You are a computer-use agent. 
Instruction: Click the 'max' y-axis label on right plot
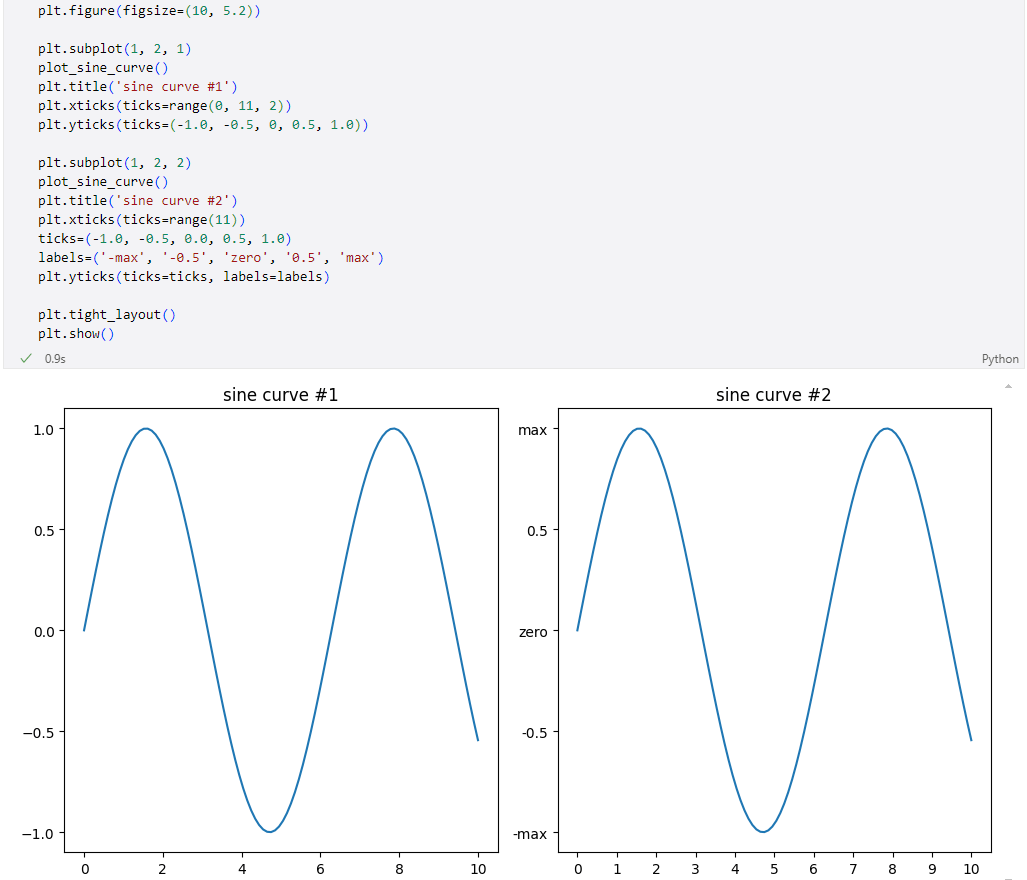tap(532, 430)
